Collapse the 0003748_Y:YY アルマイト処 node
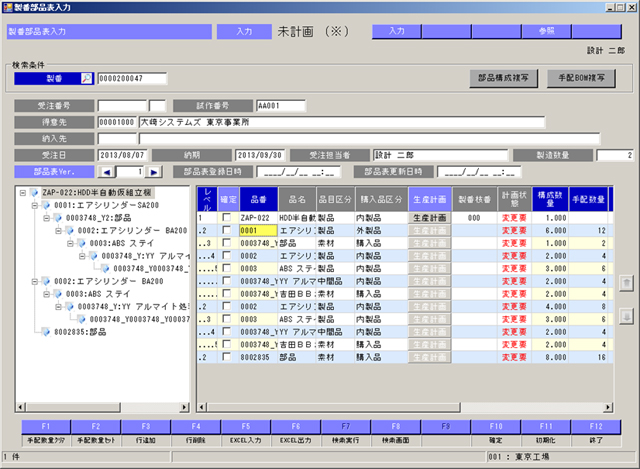The height and width of the screenshot is (469, 640). 58,307
